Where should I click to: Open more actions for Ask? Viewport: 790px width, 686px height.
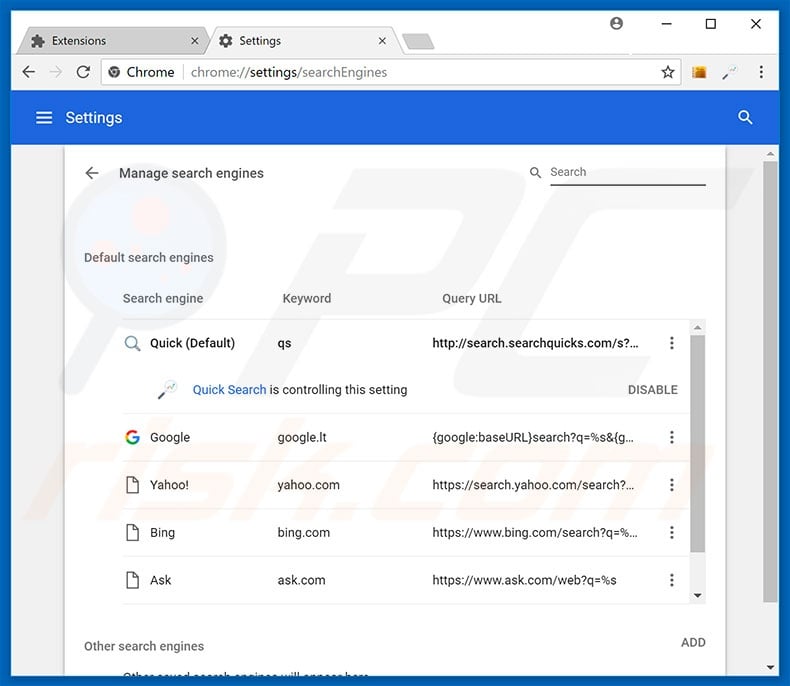pyautogui.click(x=672, y=580)
